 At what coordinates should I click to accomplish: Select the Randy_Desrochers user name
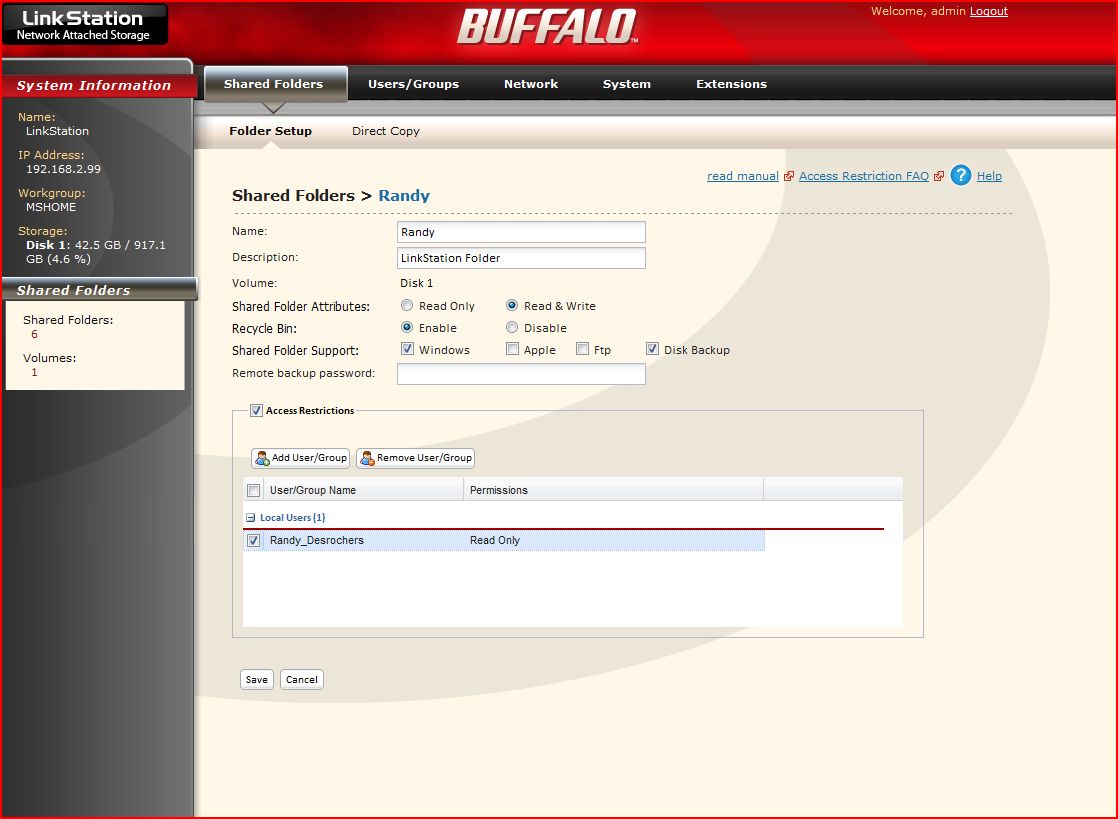click(x=317, y=540)
